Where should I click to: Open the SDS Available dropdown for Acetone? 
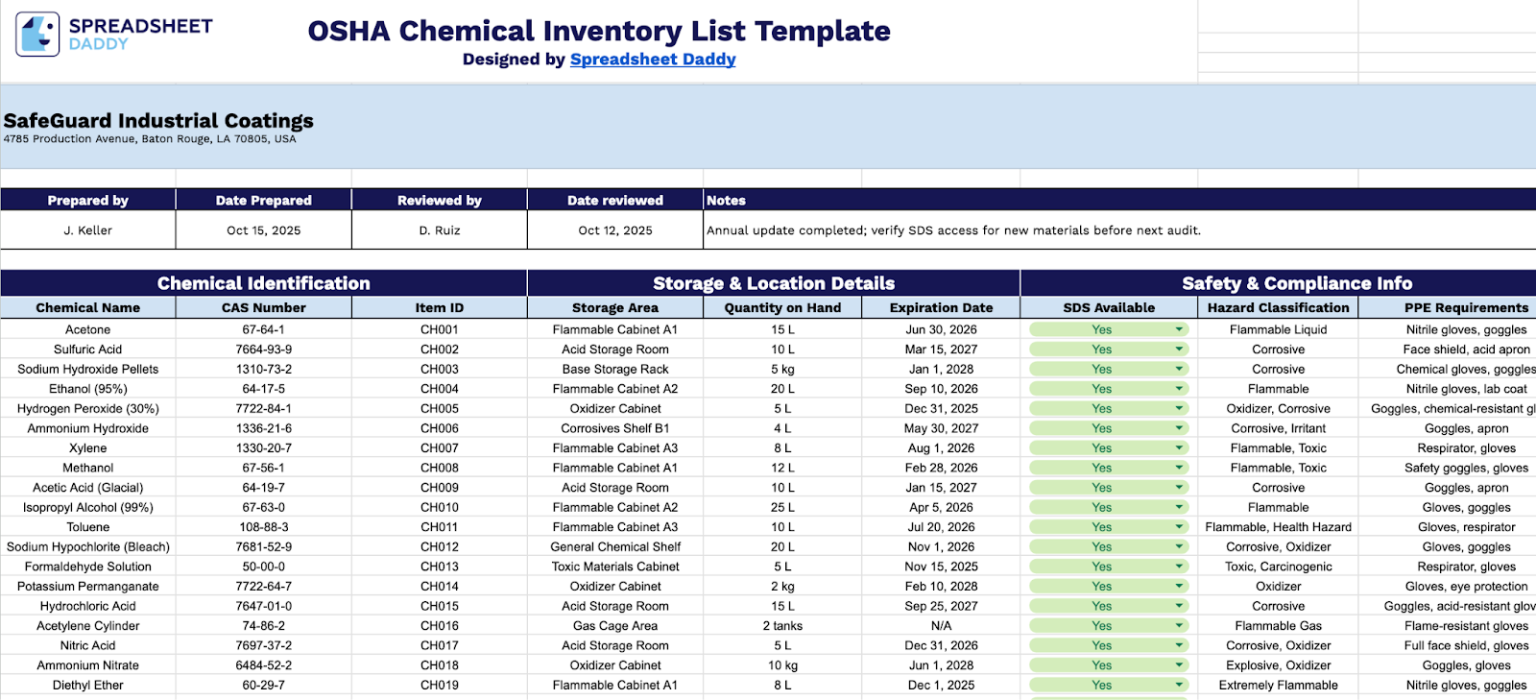[x=1178, y=329]
